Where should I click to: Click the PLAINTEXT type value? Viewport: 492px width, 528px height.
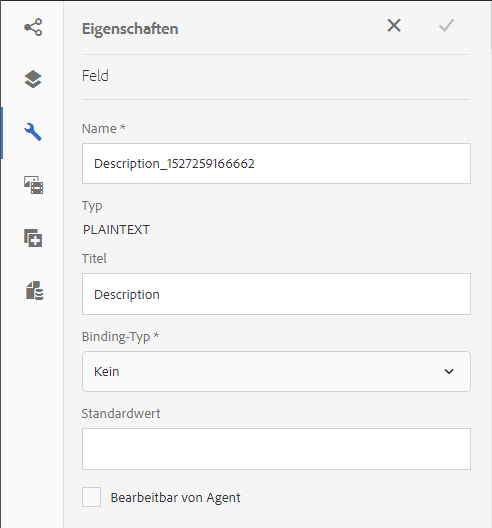116,230
